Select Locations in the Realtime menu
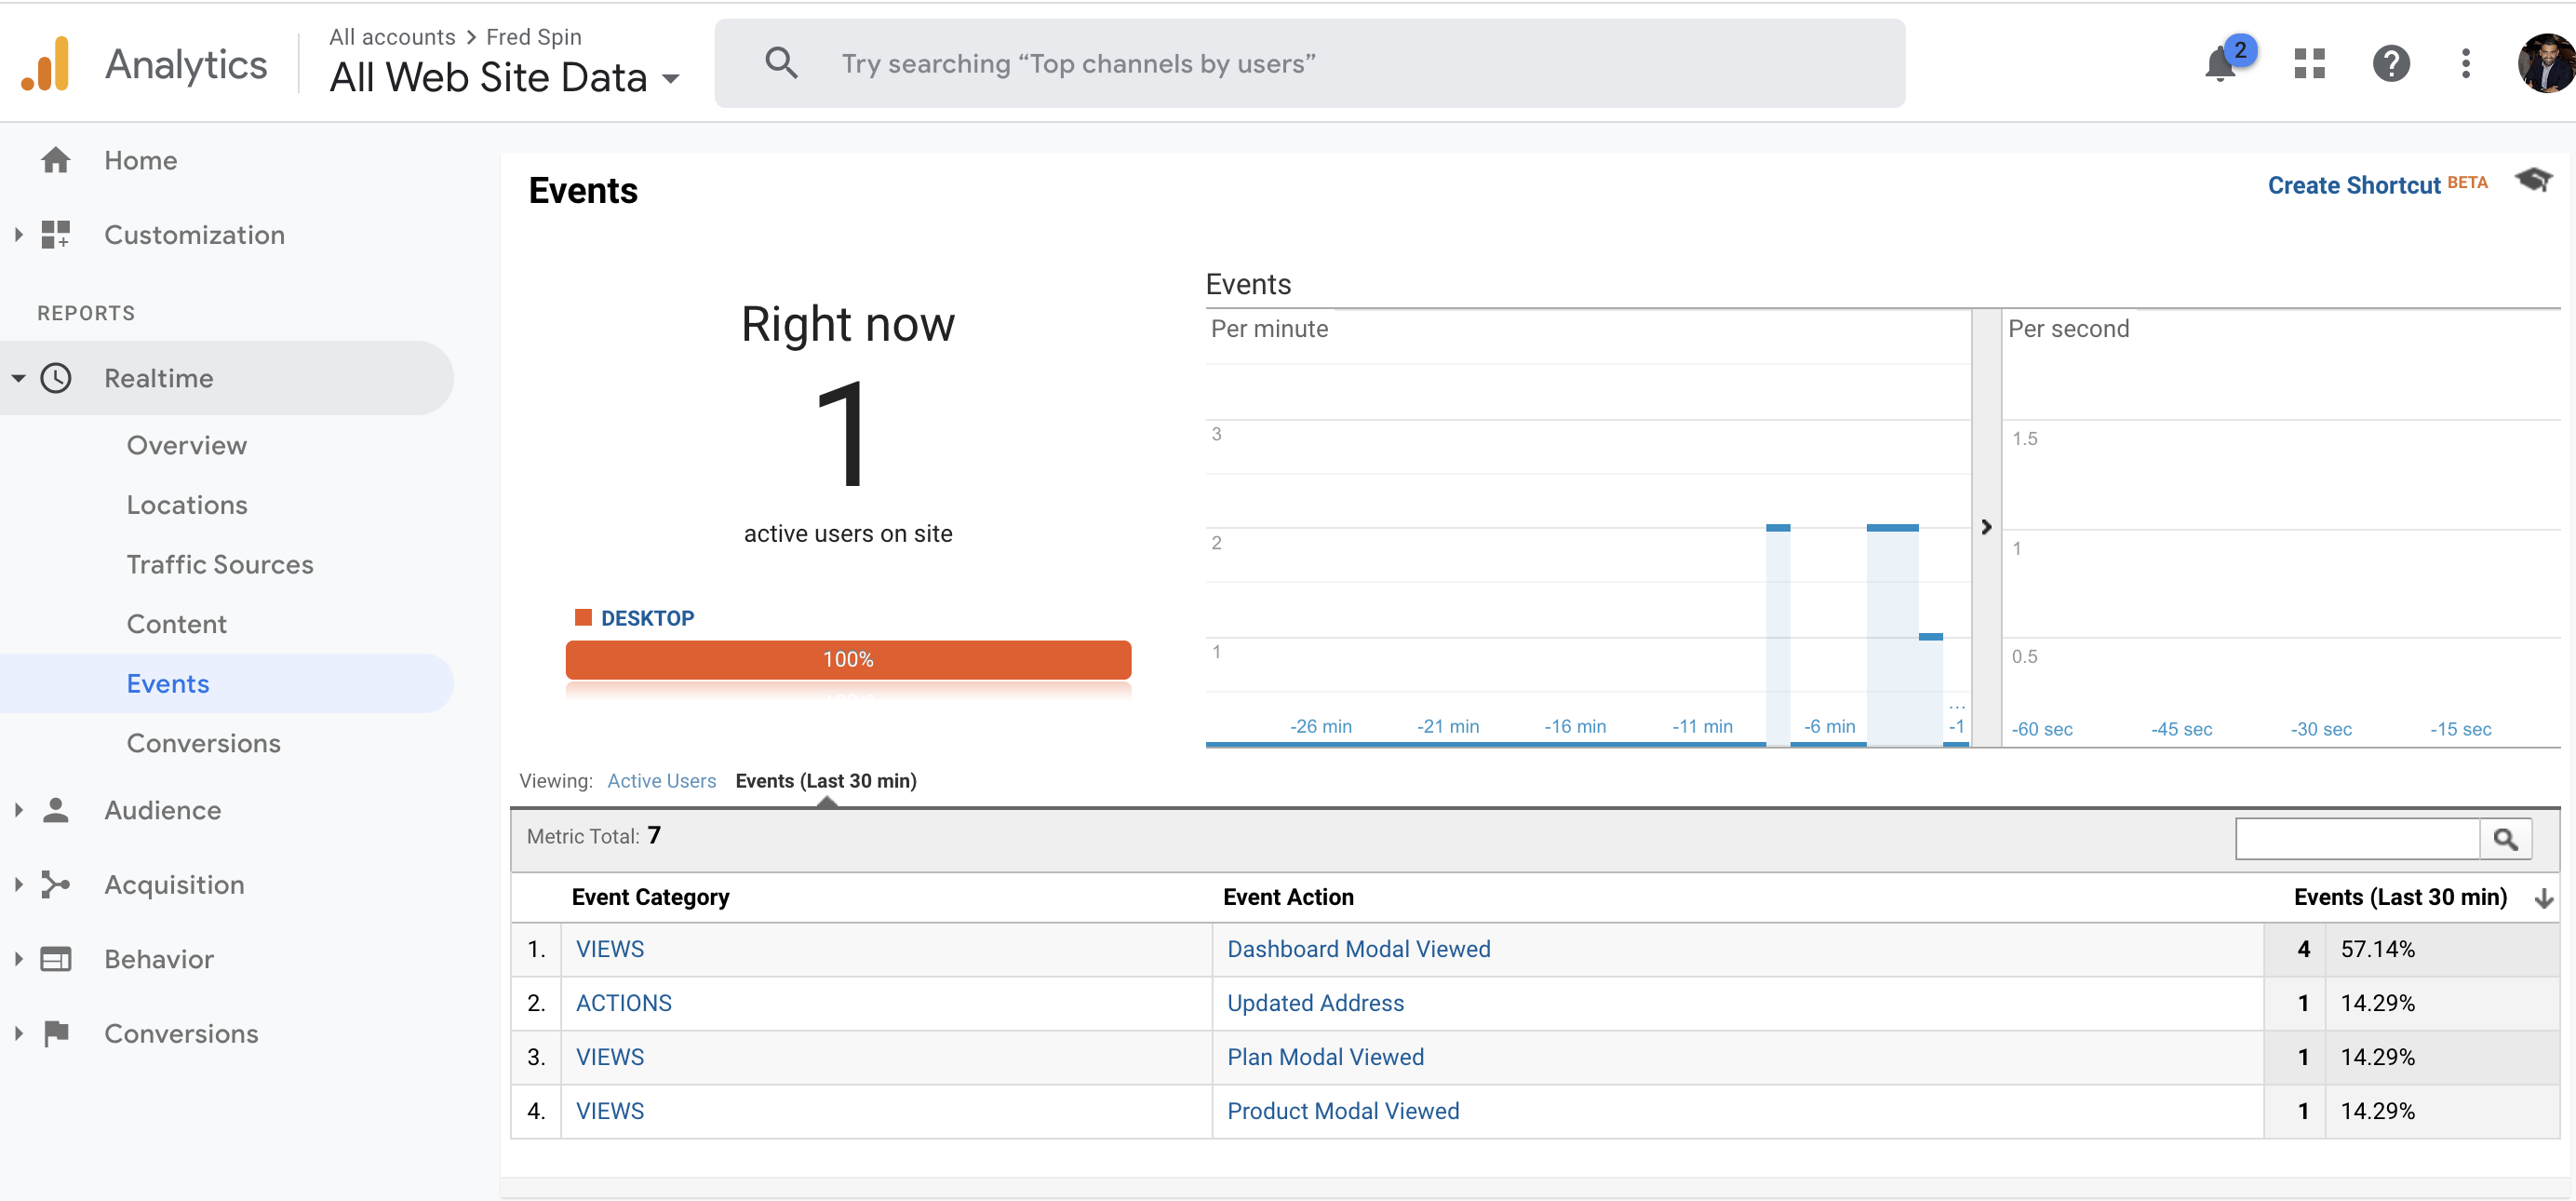The width and height of the screenshot is (2576, 1201). click(x=187, y=505)
